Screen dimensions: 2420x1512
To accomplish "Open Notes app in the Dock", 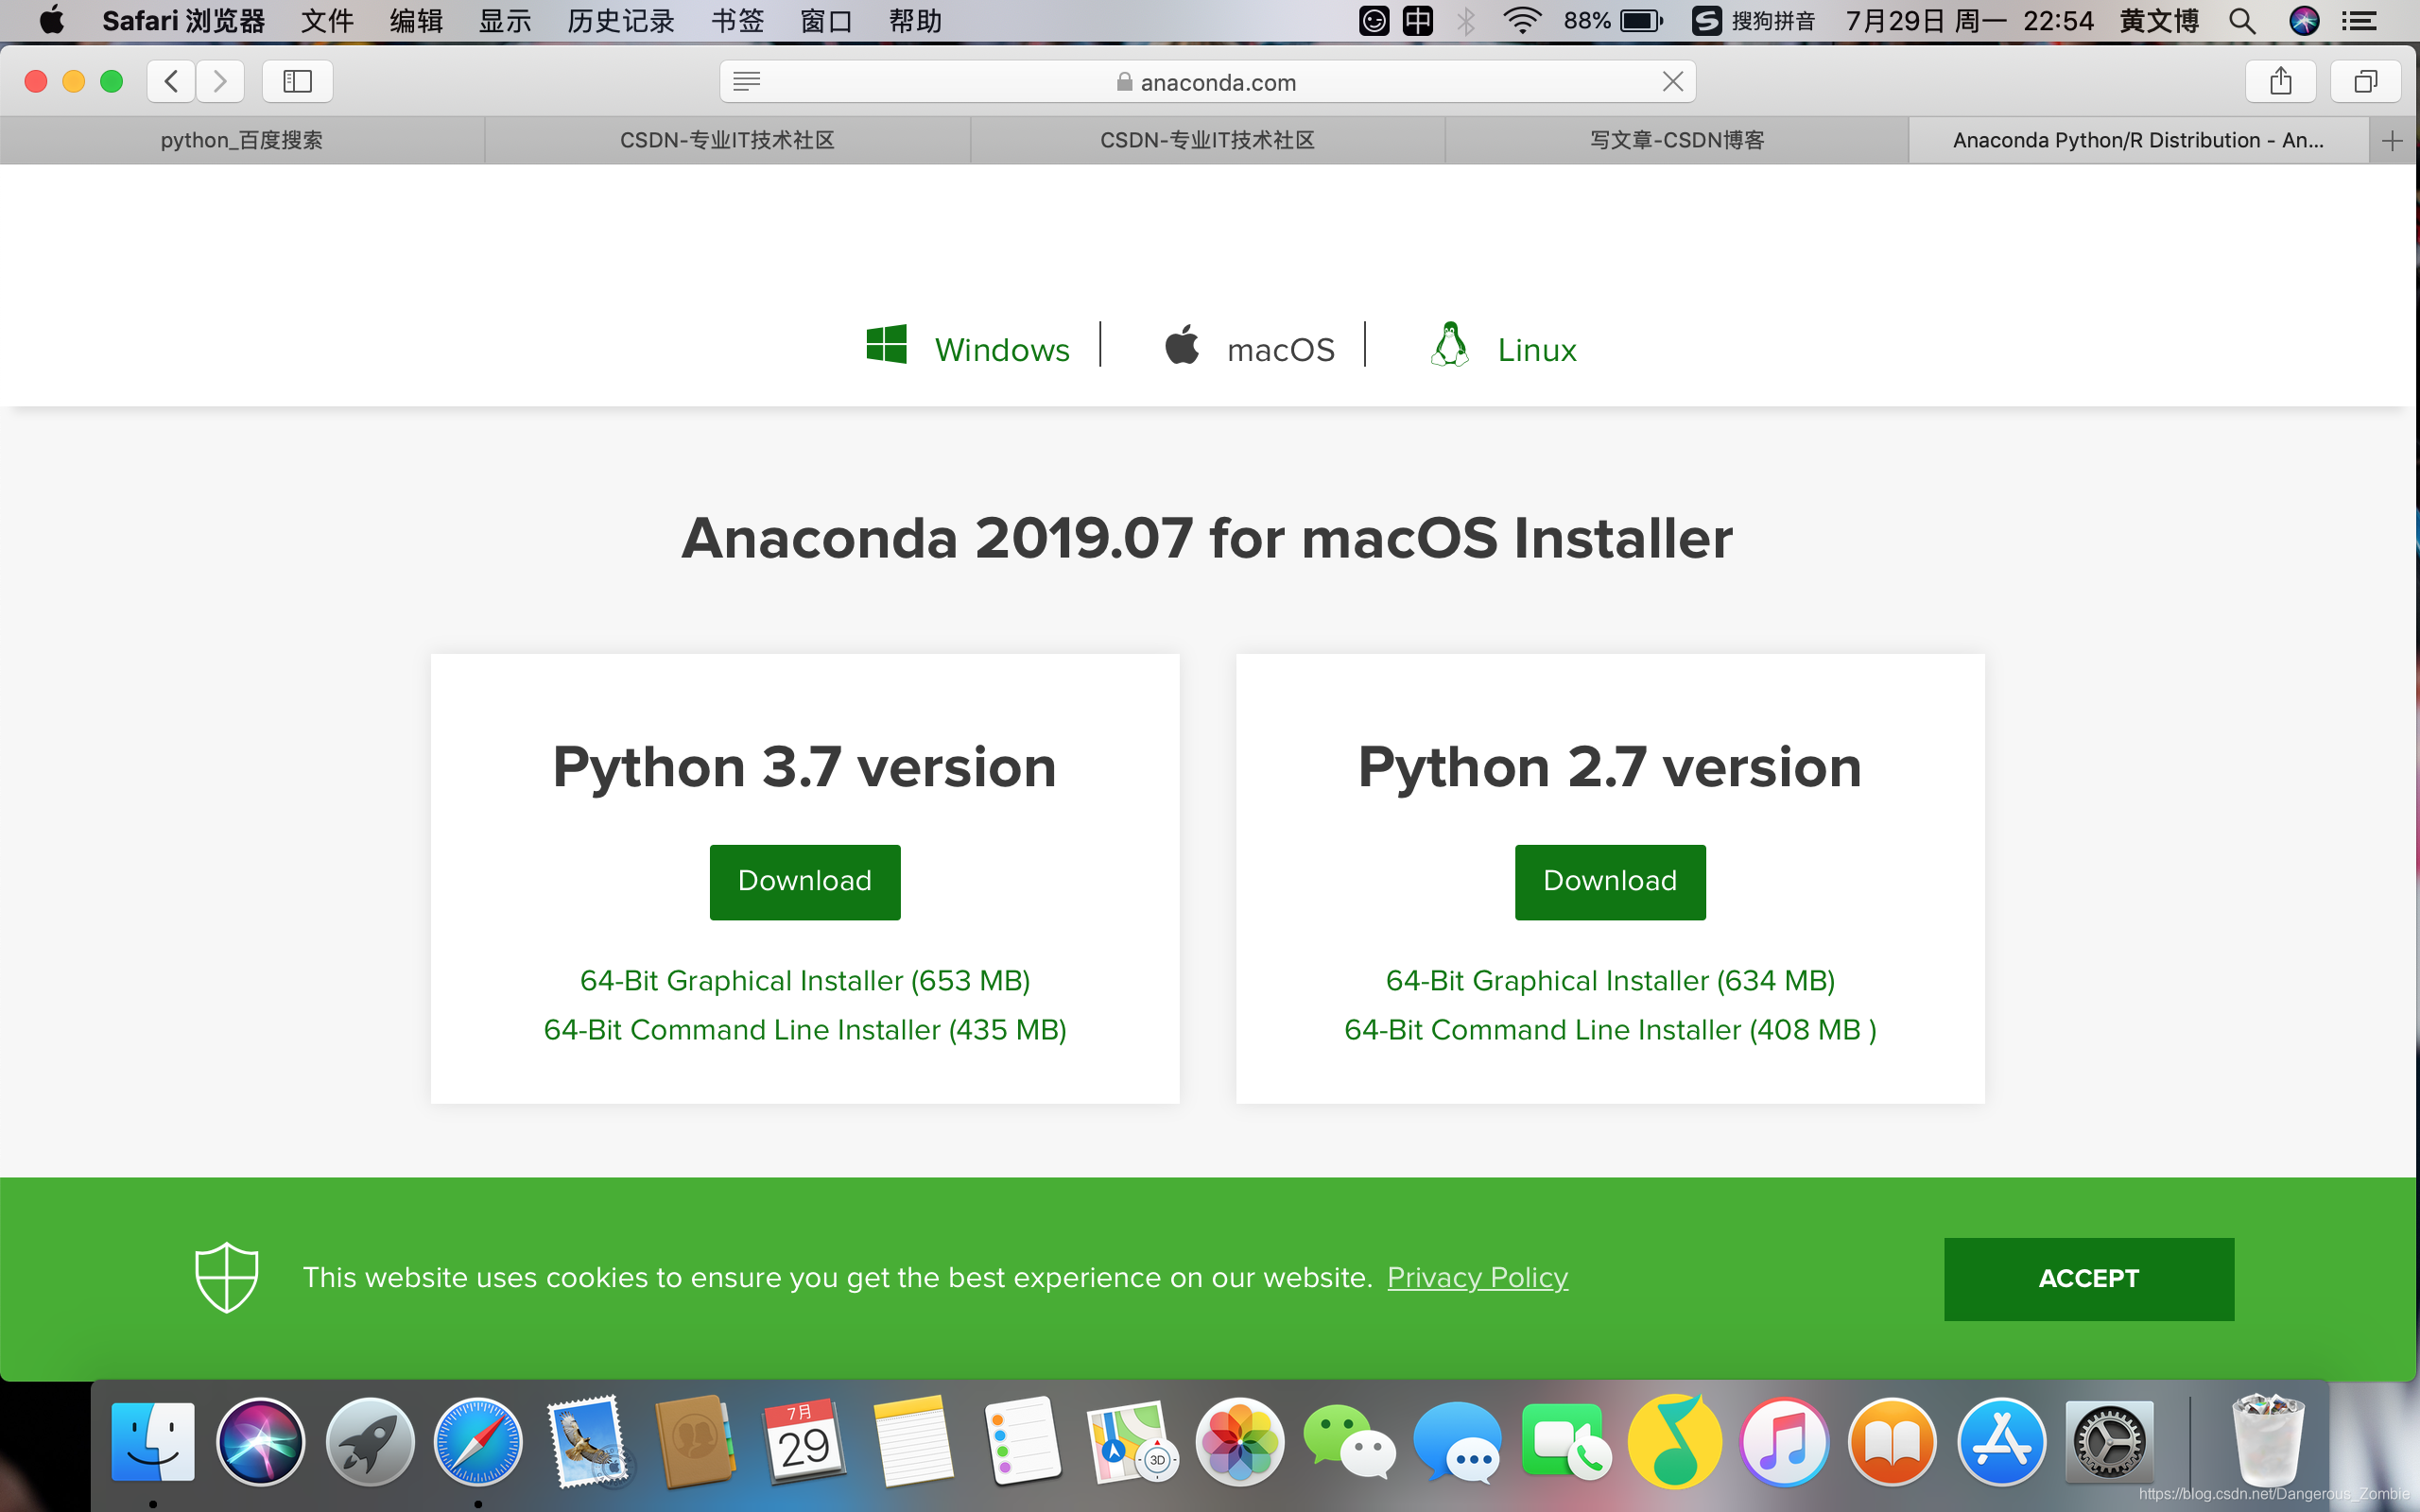I will pos(912,1441).
